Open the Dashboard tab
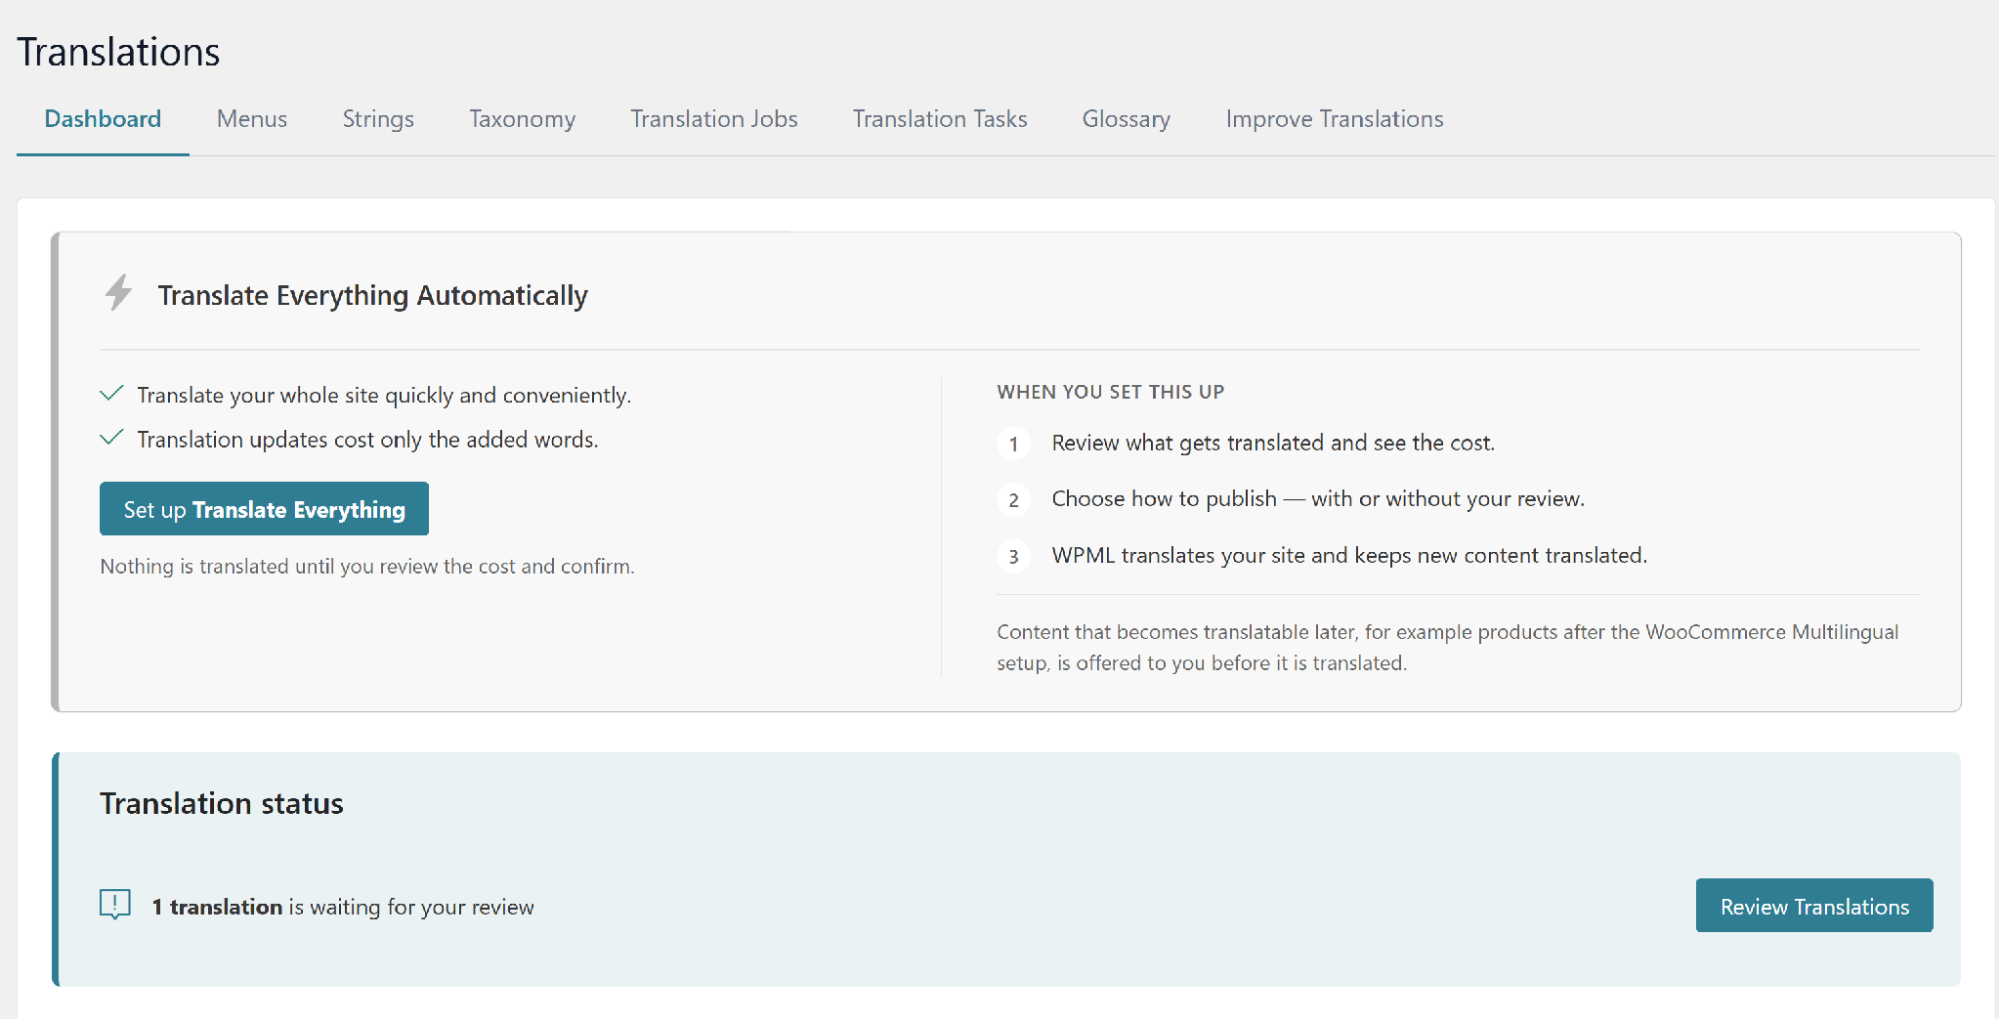Viewport: 1999px width, 1020px height. coord(103,119)
